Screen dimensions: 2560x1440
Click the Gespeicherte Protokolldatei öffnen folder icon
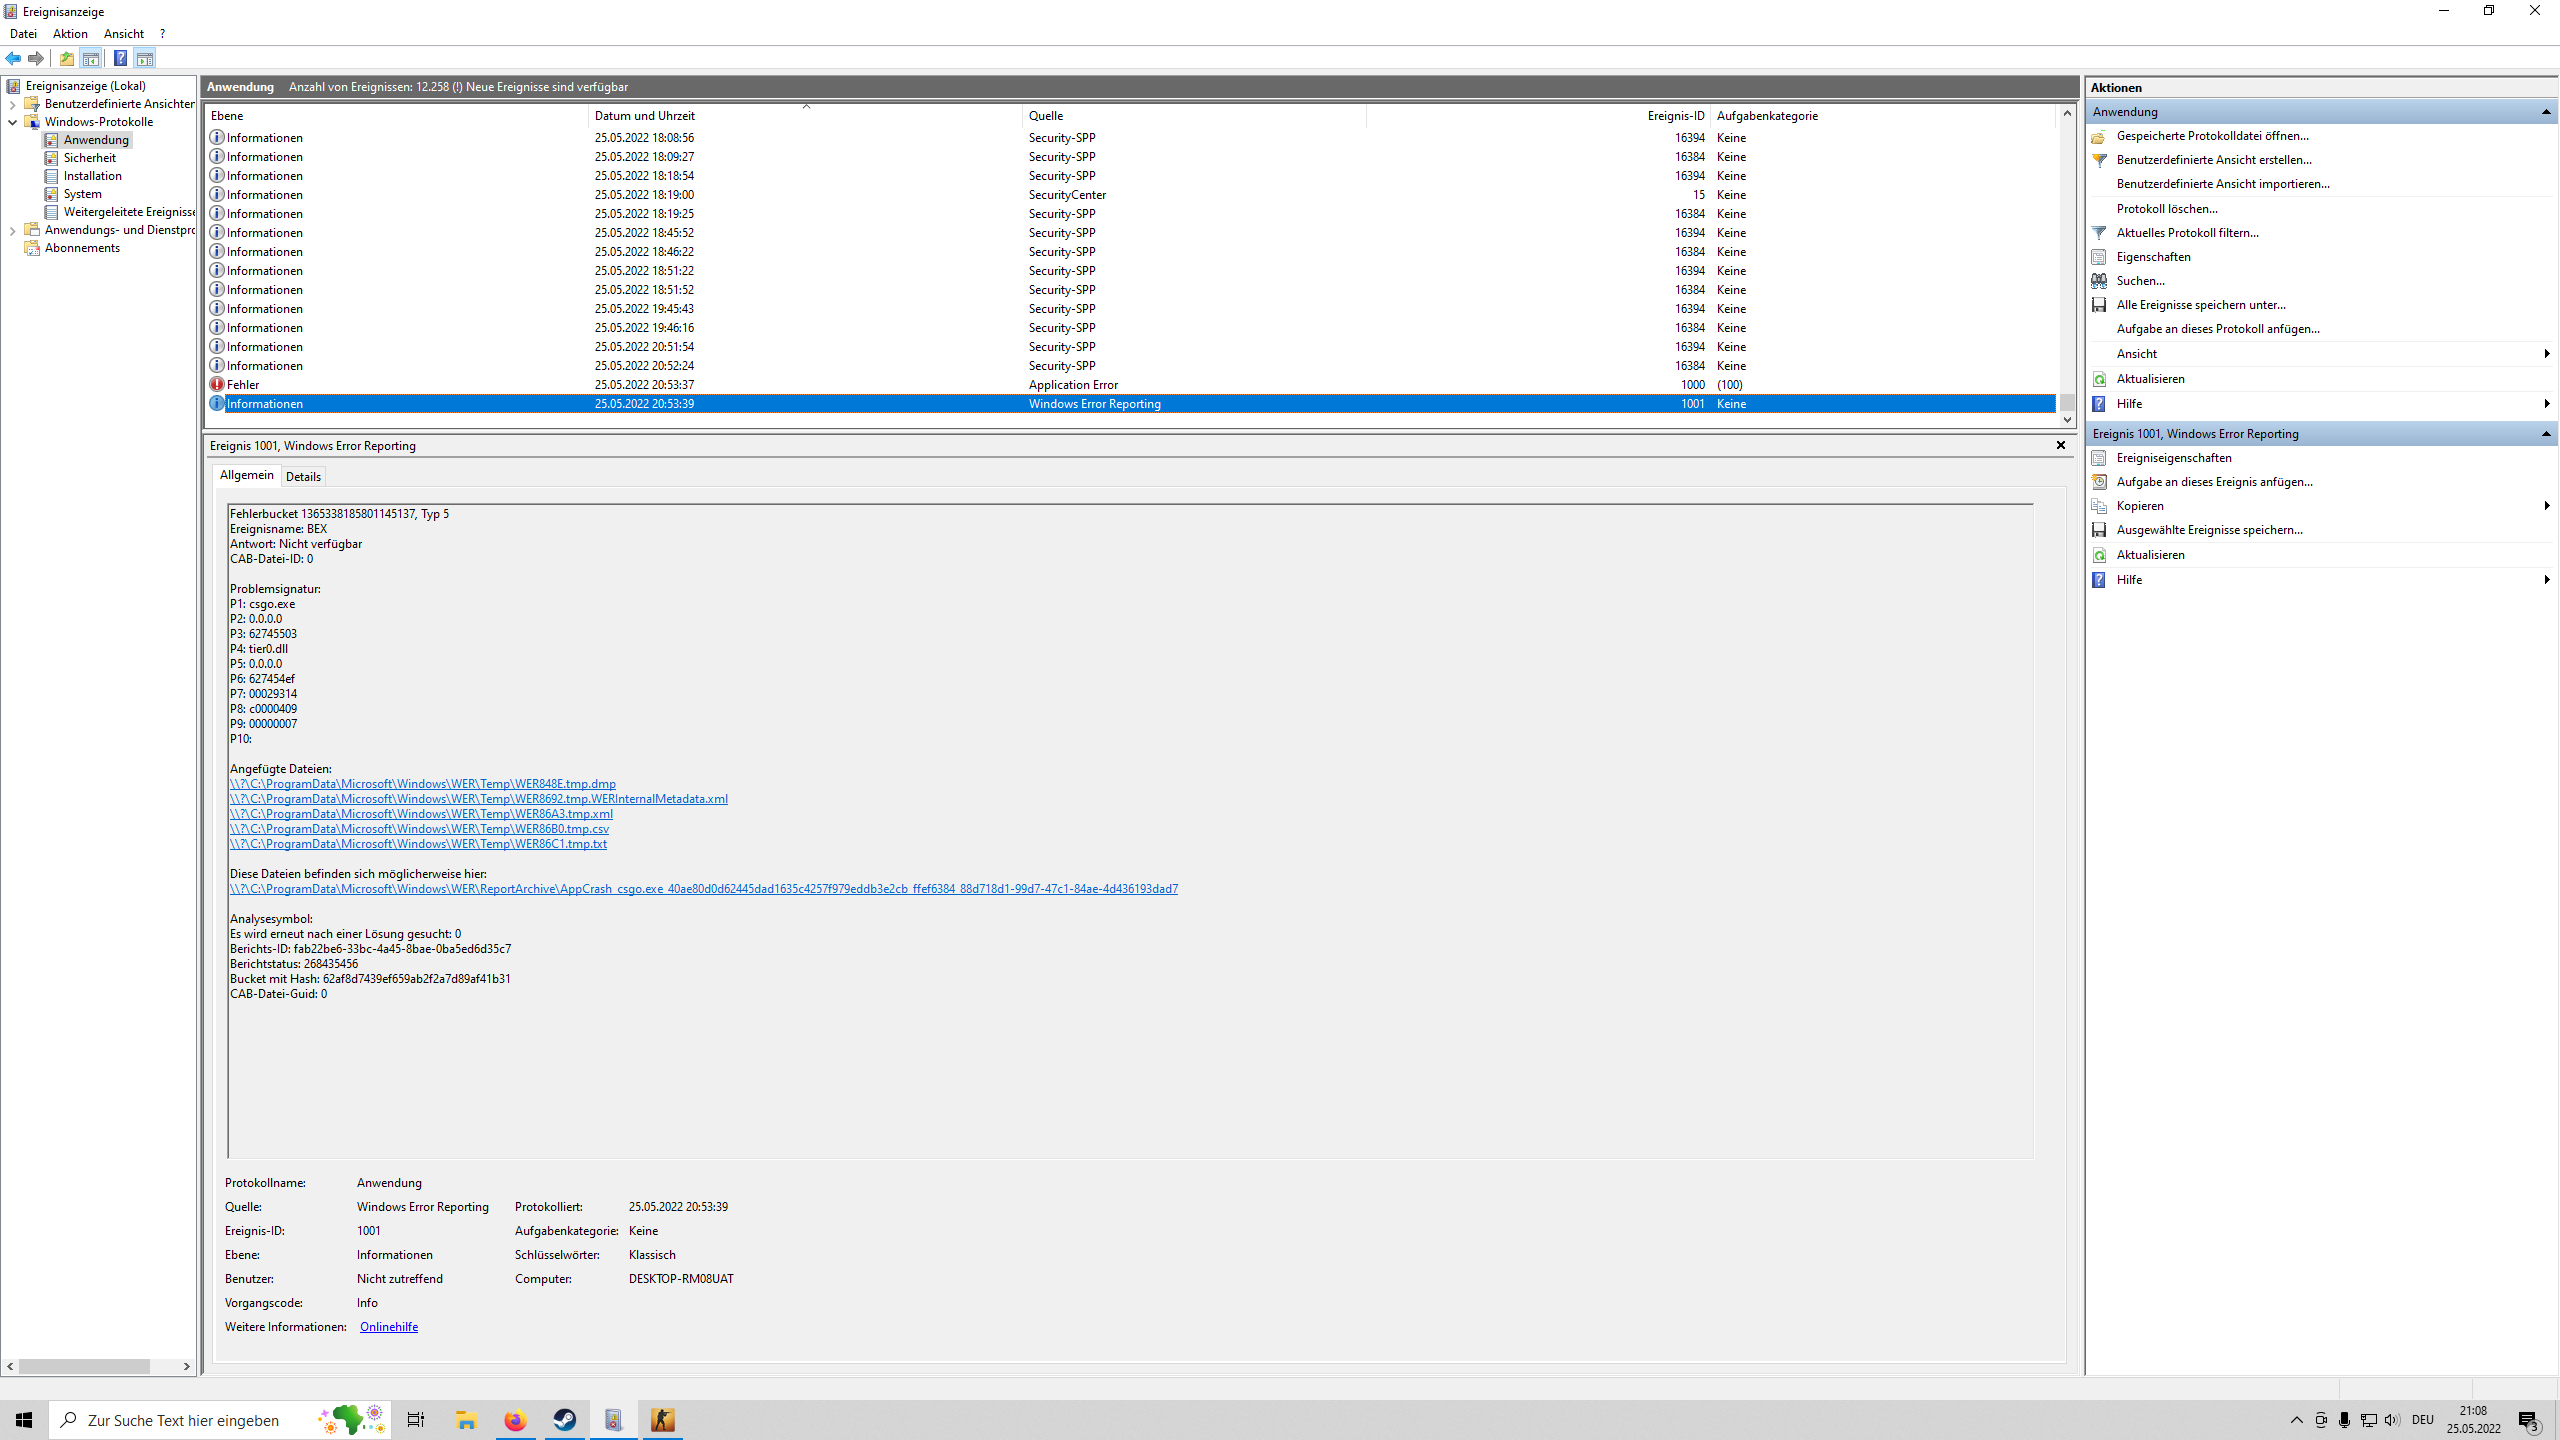(x=2099, y=136)
